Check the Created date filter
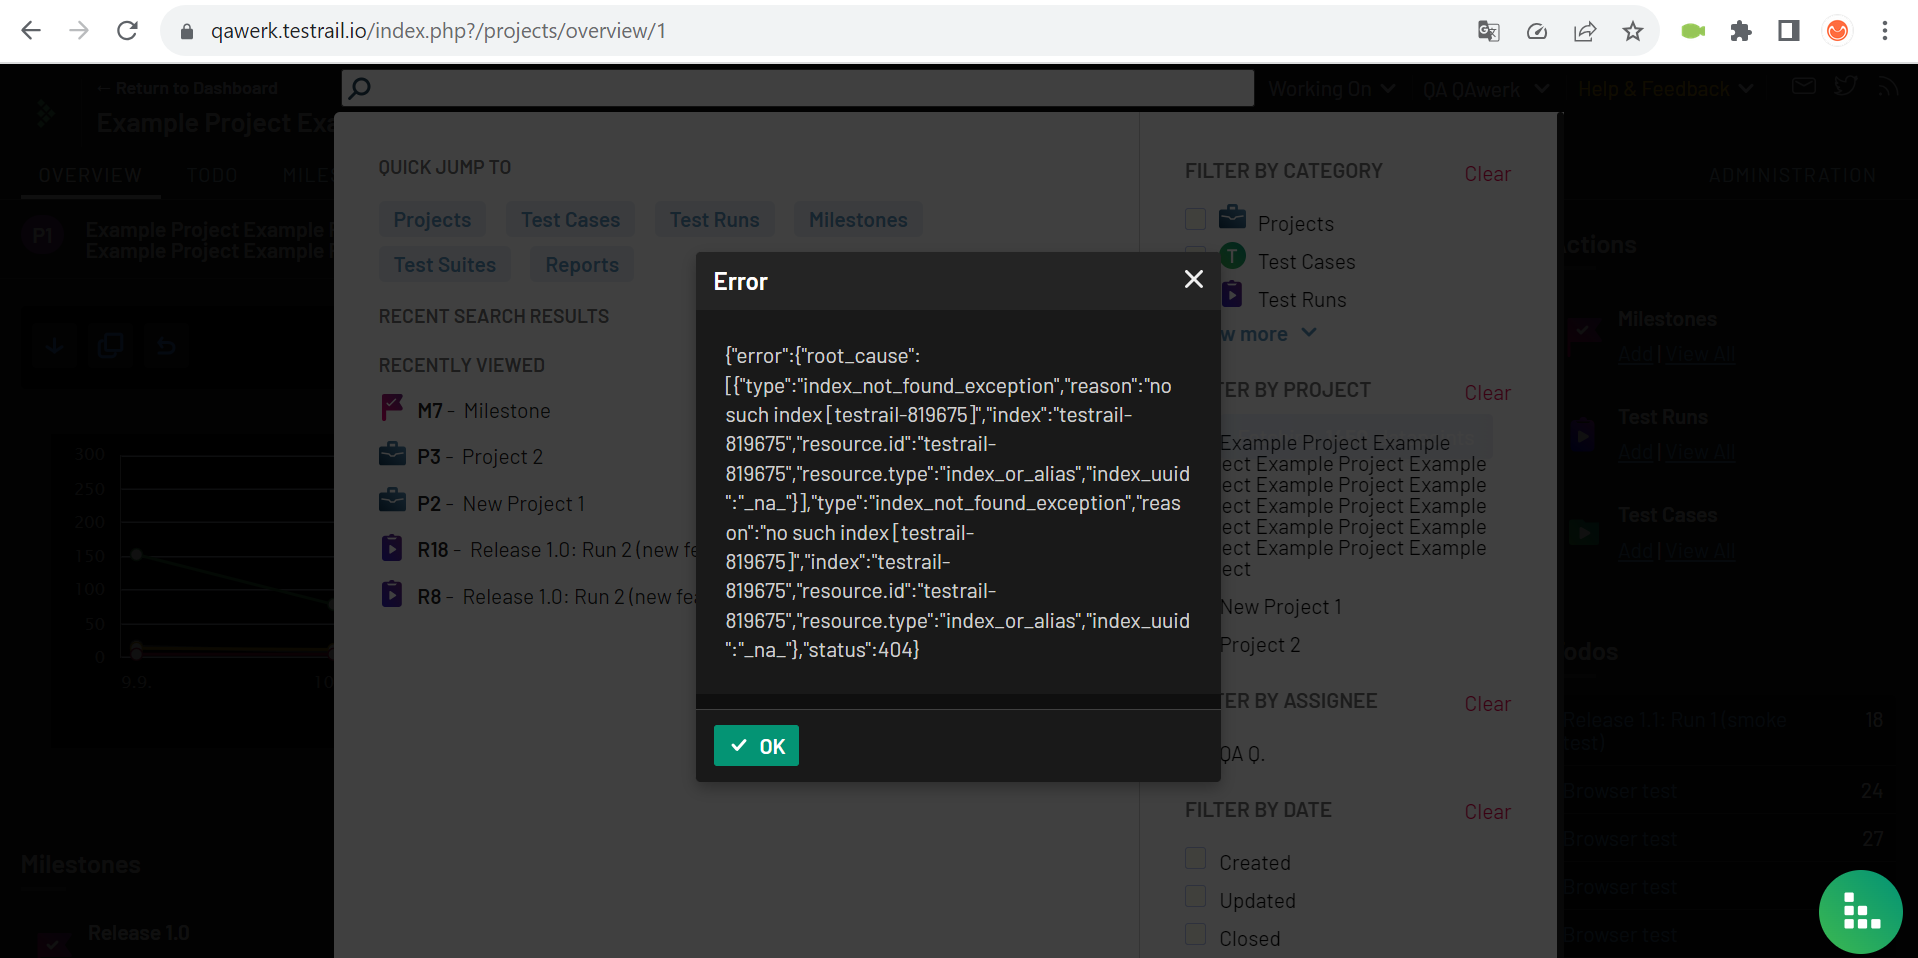This screenshot has height=958, width=1918. pos(1195,858)
